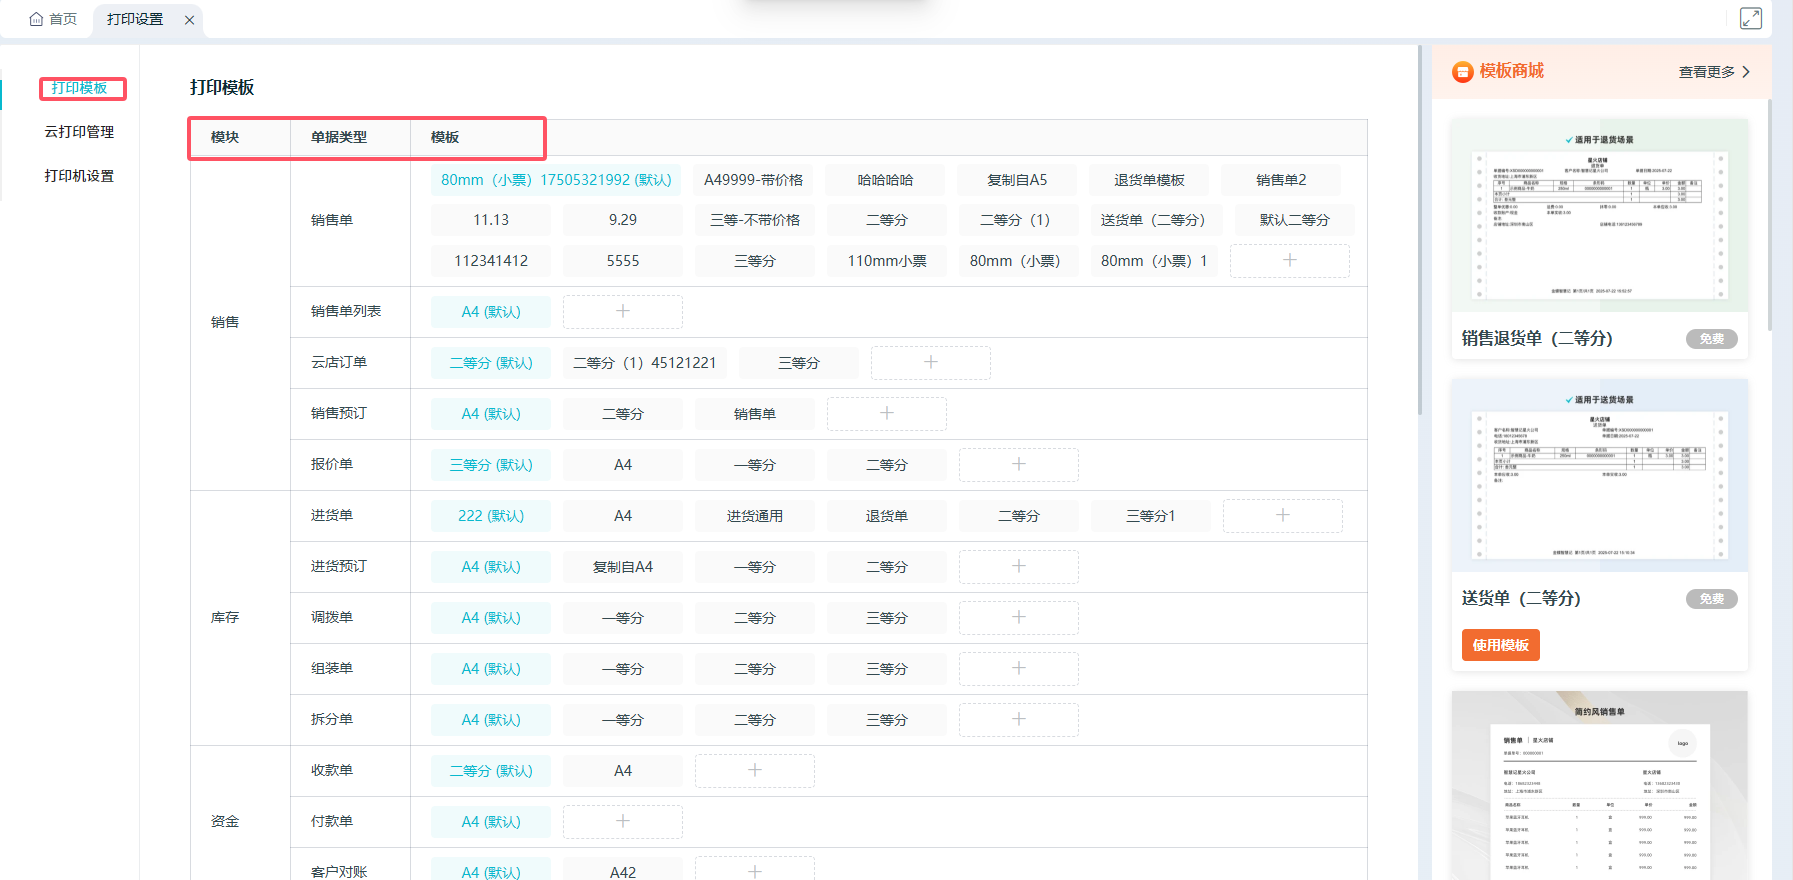The image size is (1793, 880).
Task: Click the fullscreen expand icon
Action: [1750, 18]
